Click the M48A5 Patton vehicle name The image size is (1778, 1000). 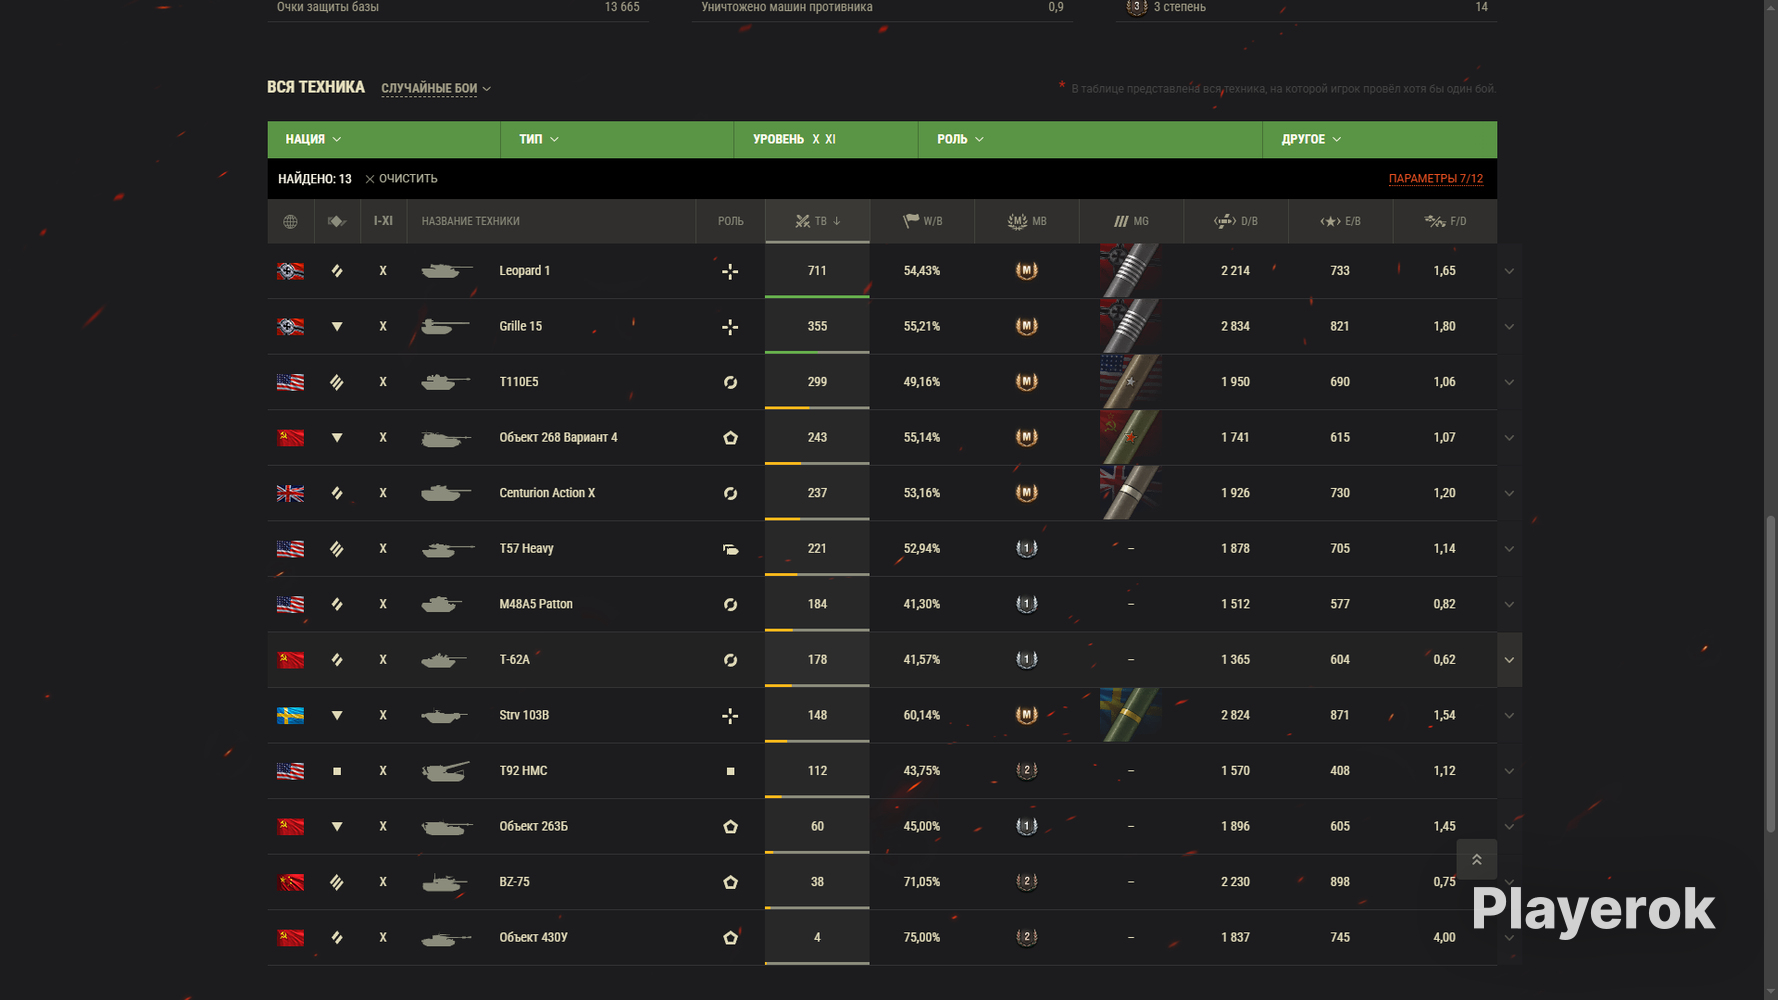click(x=536, y=605)
